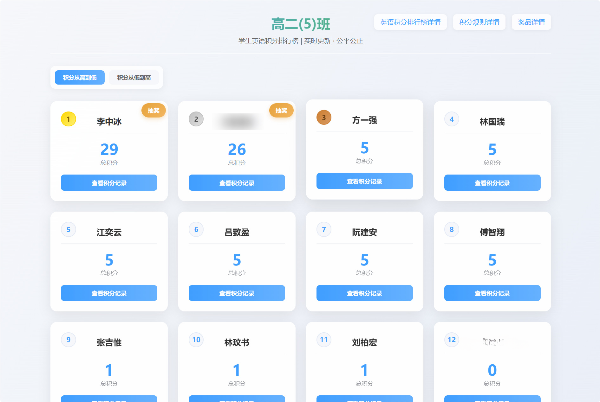Select the 积分从高到低 sort tab
Image resolution: width=600 pixels, height=402 pixels.
pos(80,77)
